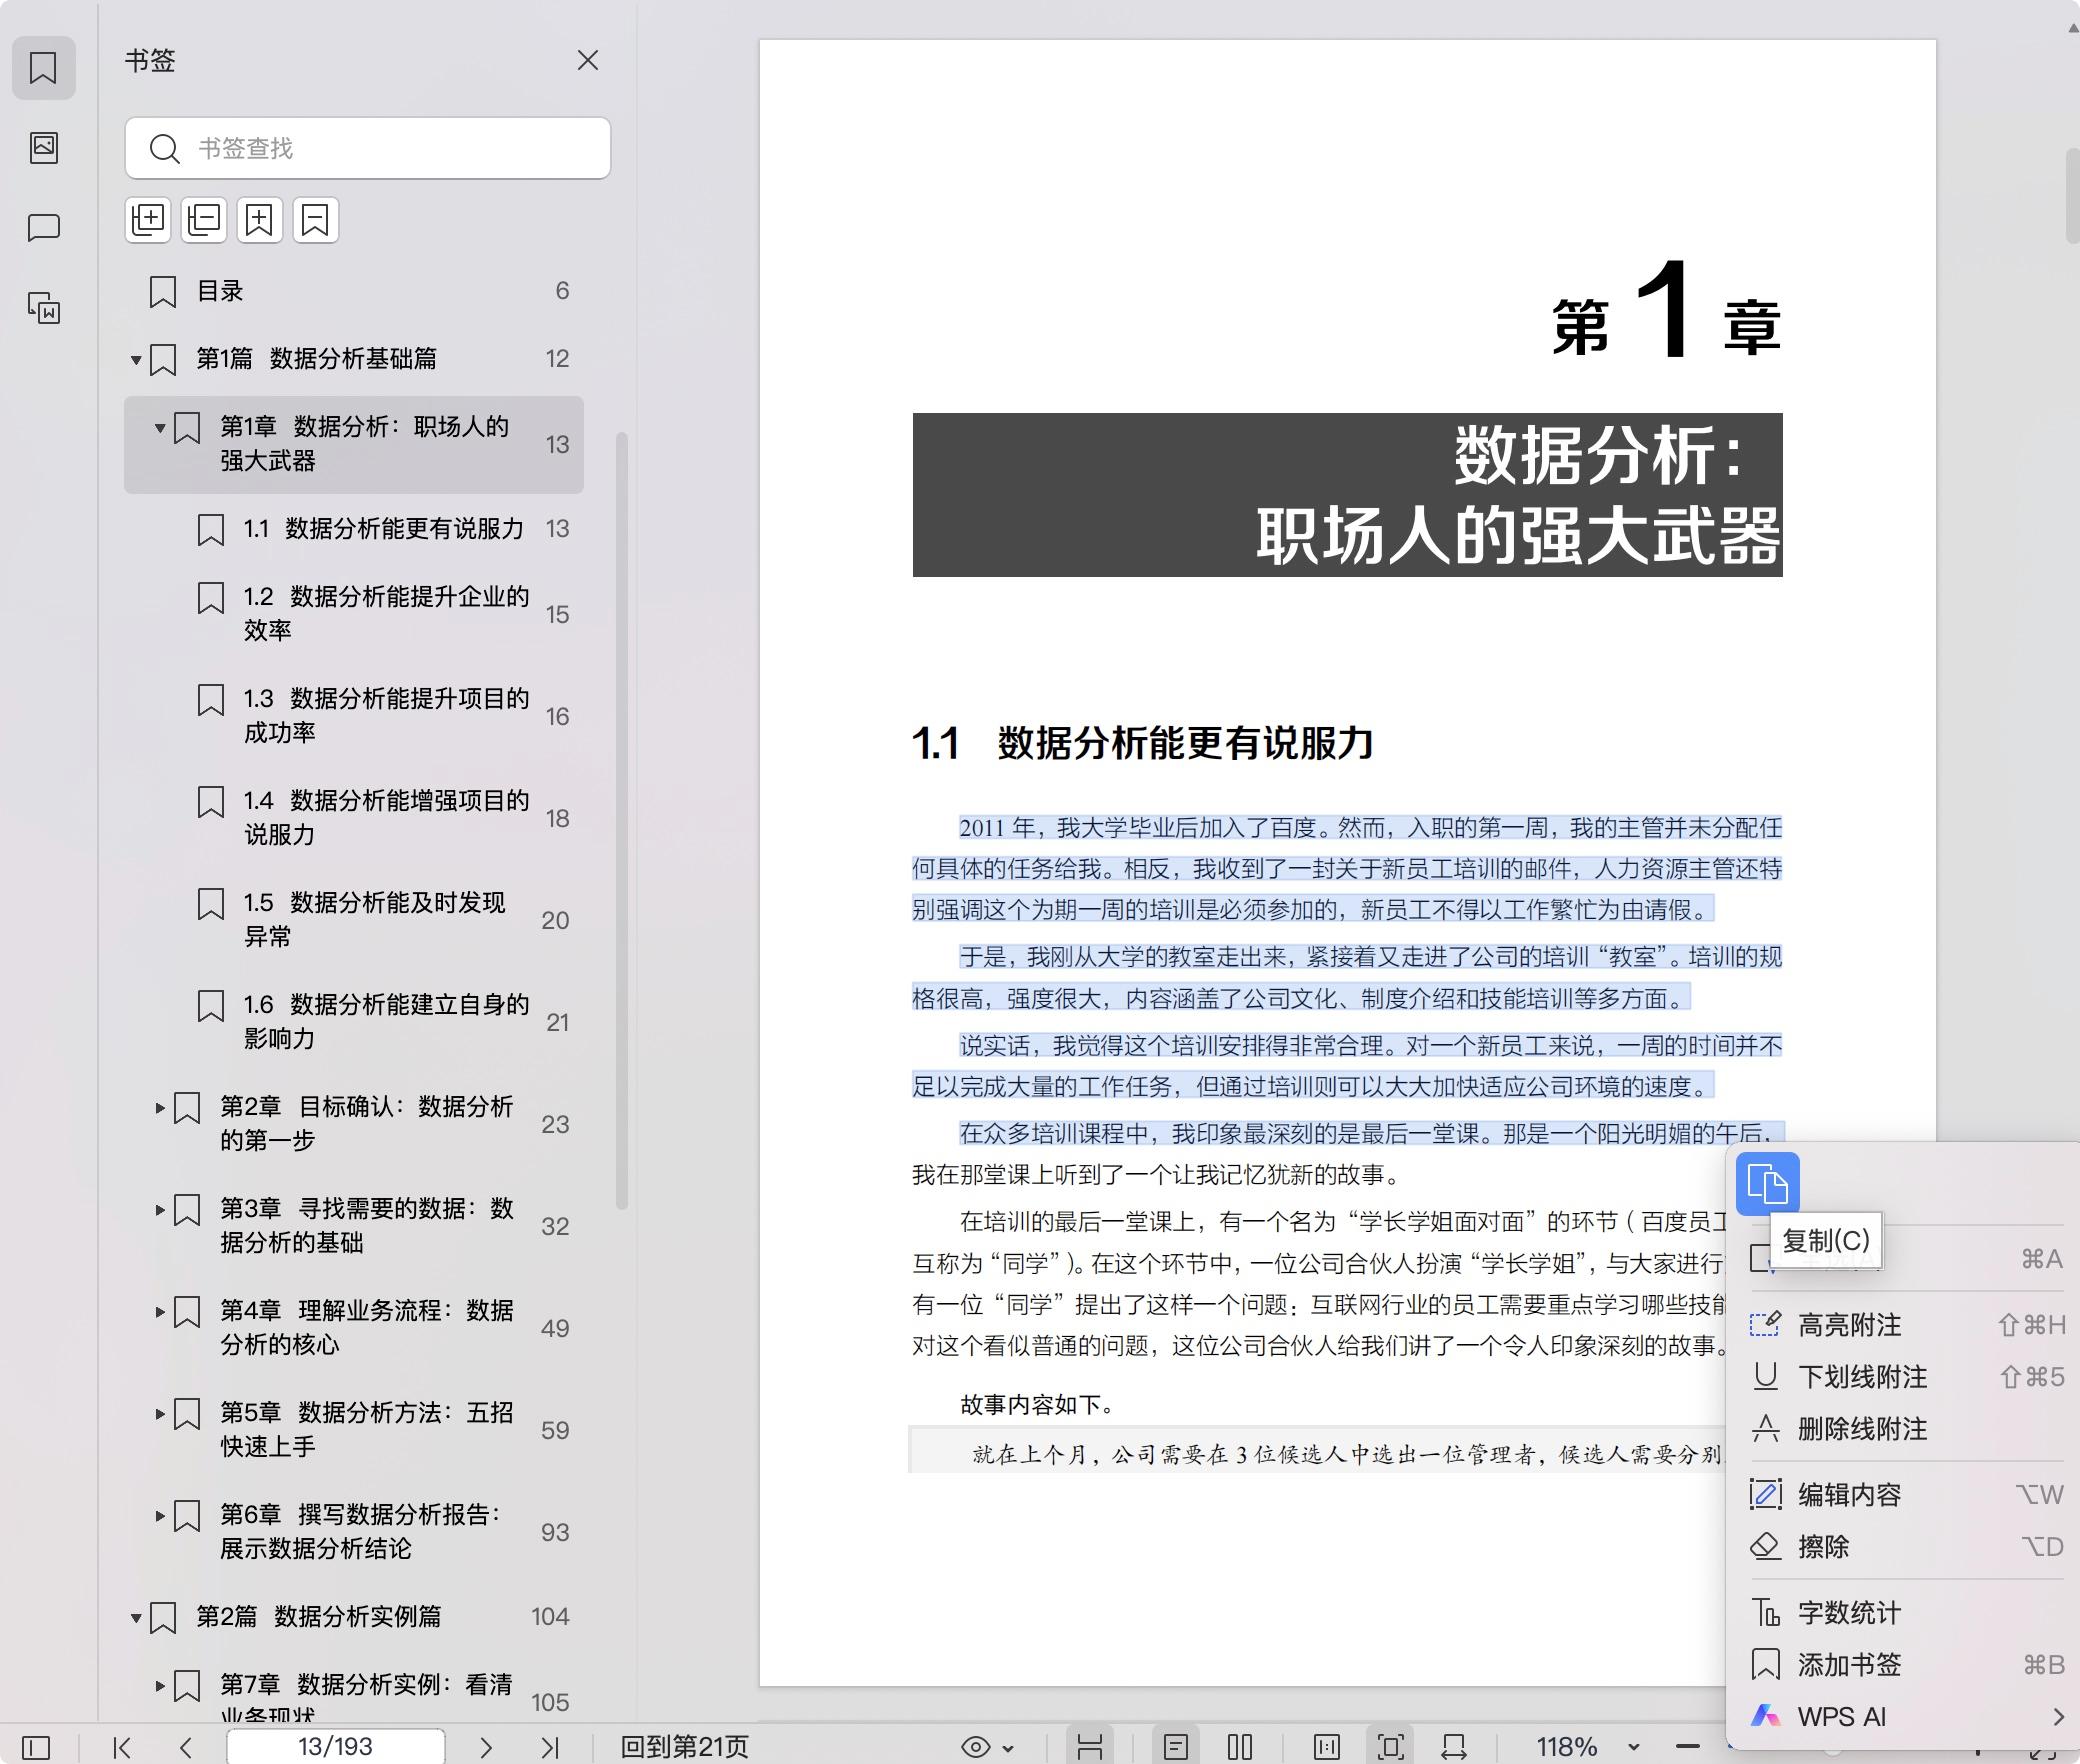This screenshot has height=1764, width=2080.
Task: Open the zoom percentage dropdown
Action: 1634,1747
